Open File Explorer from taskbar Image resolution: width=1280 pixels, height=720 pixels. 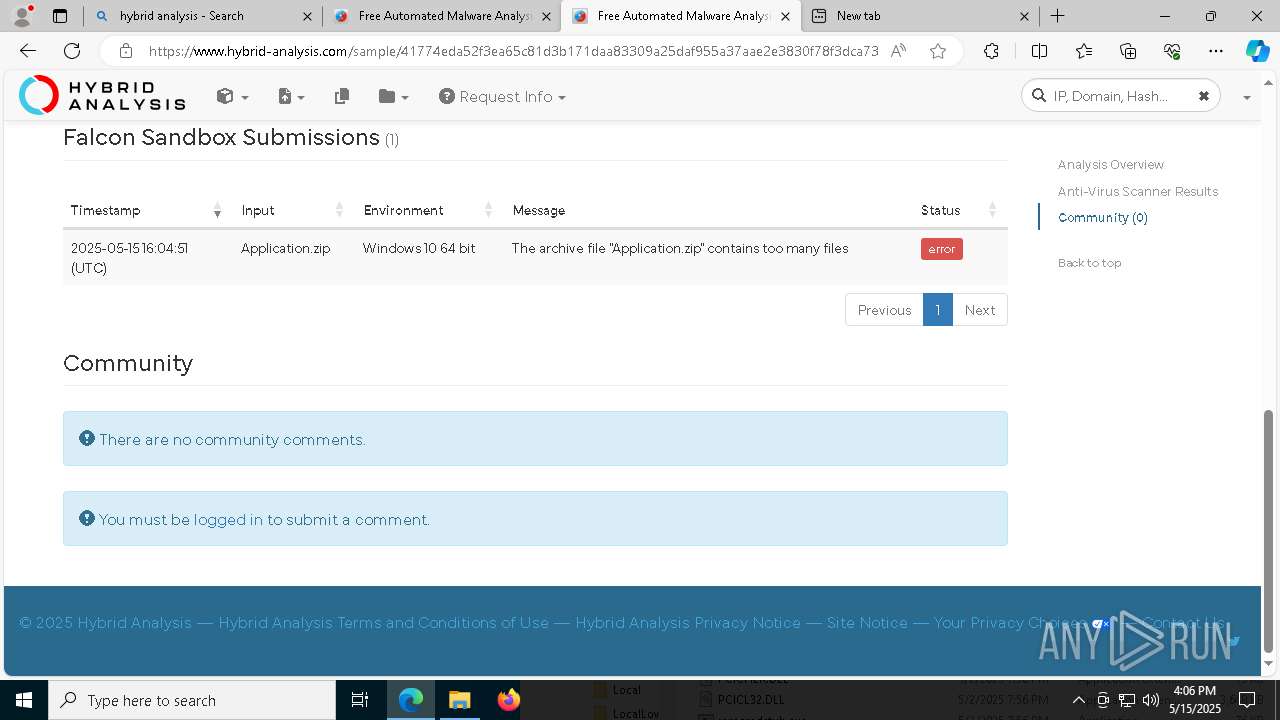point(459,700)
